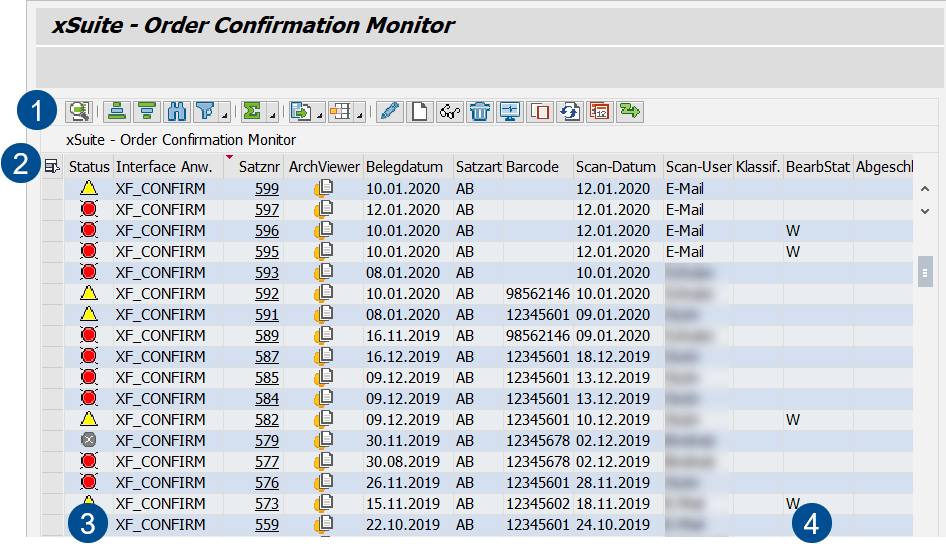The height and width of the screenshot is (544, 946).
Task: Click the Interface Anw. column header
Action: tap(168, 166)
